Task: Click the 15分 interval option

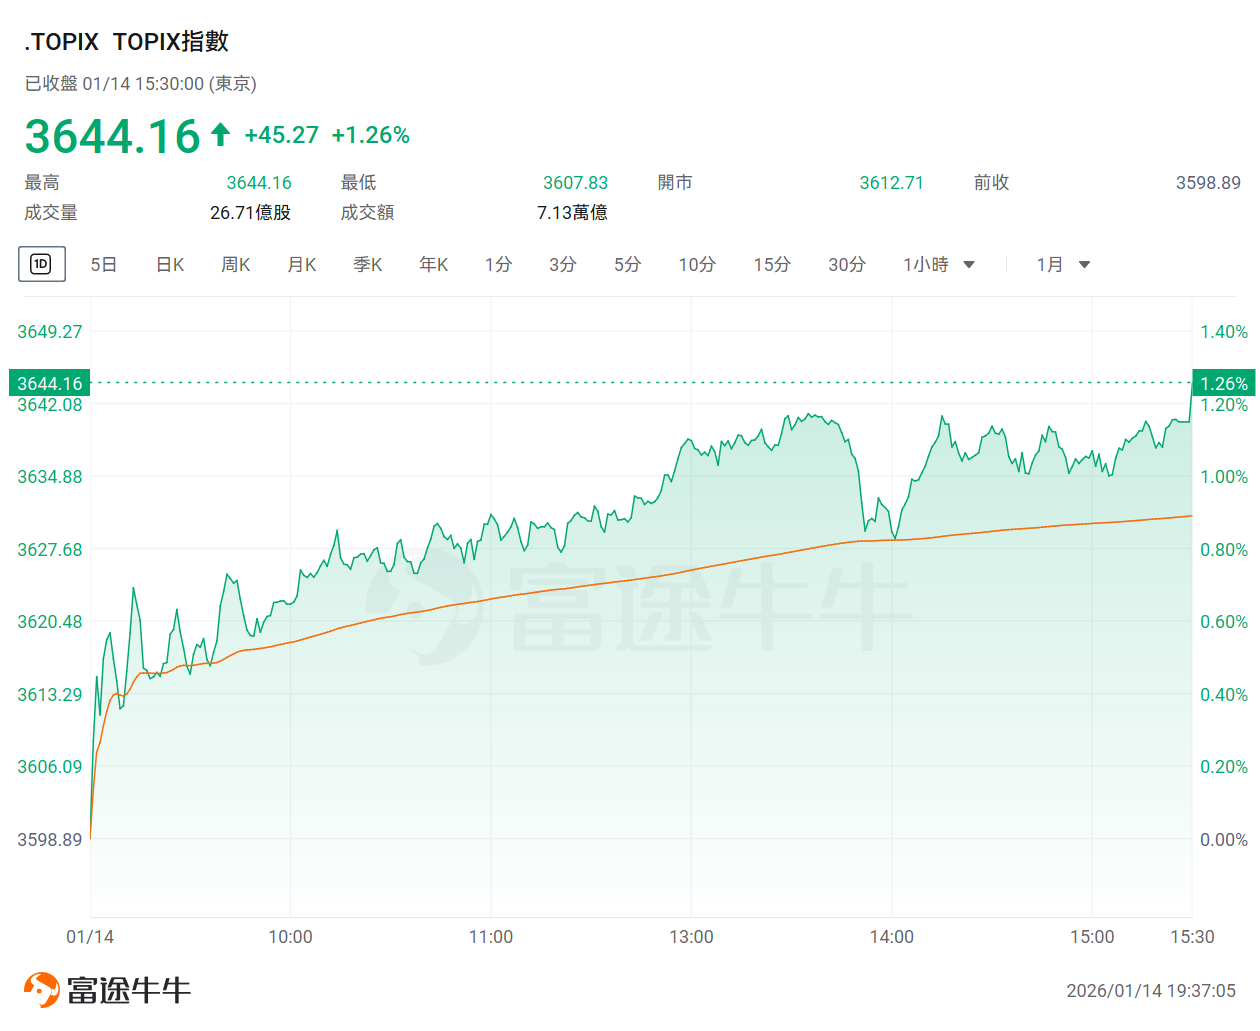Action: click(x=772, y=265)
